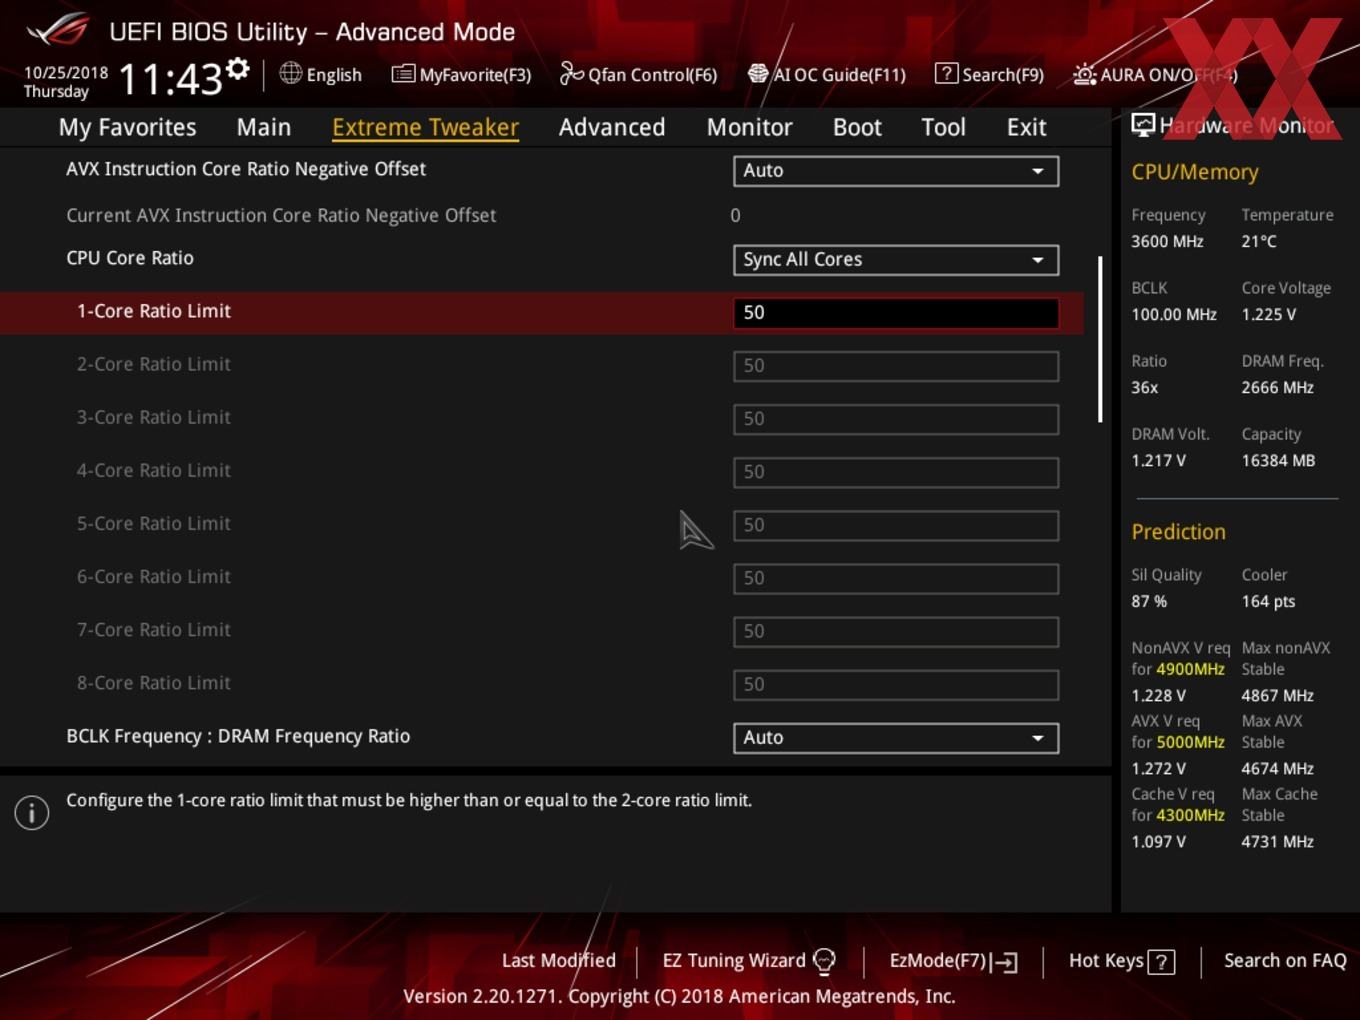
Task: Switch to the Main tab
Action: click(264, 127)
